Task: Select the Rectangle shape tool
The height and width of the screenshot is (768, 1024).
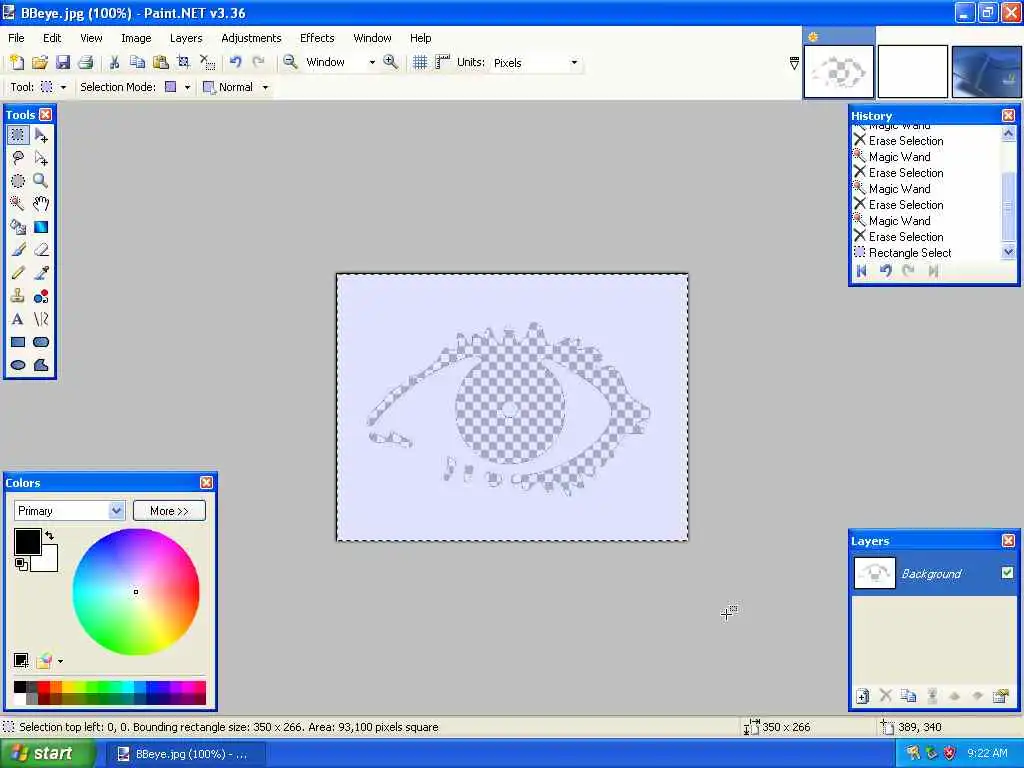Action: [18, 342]
